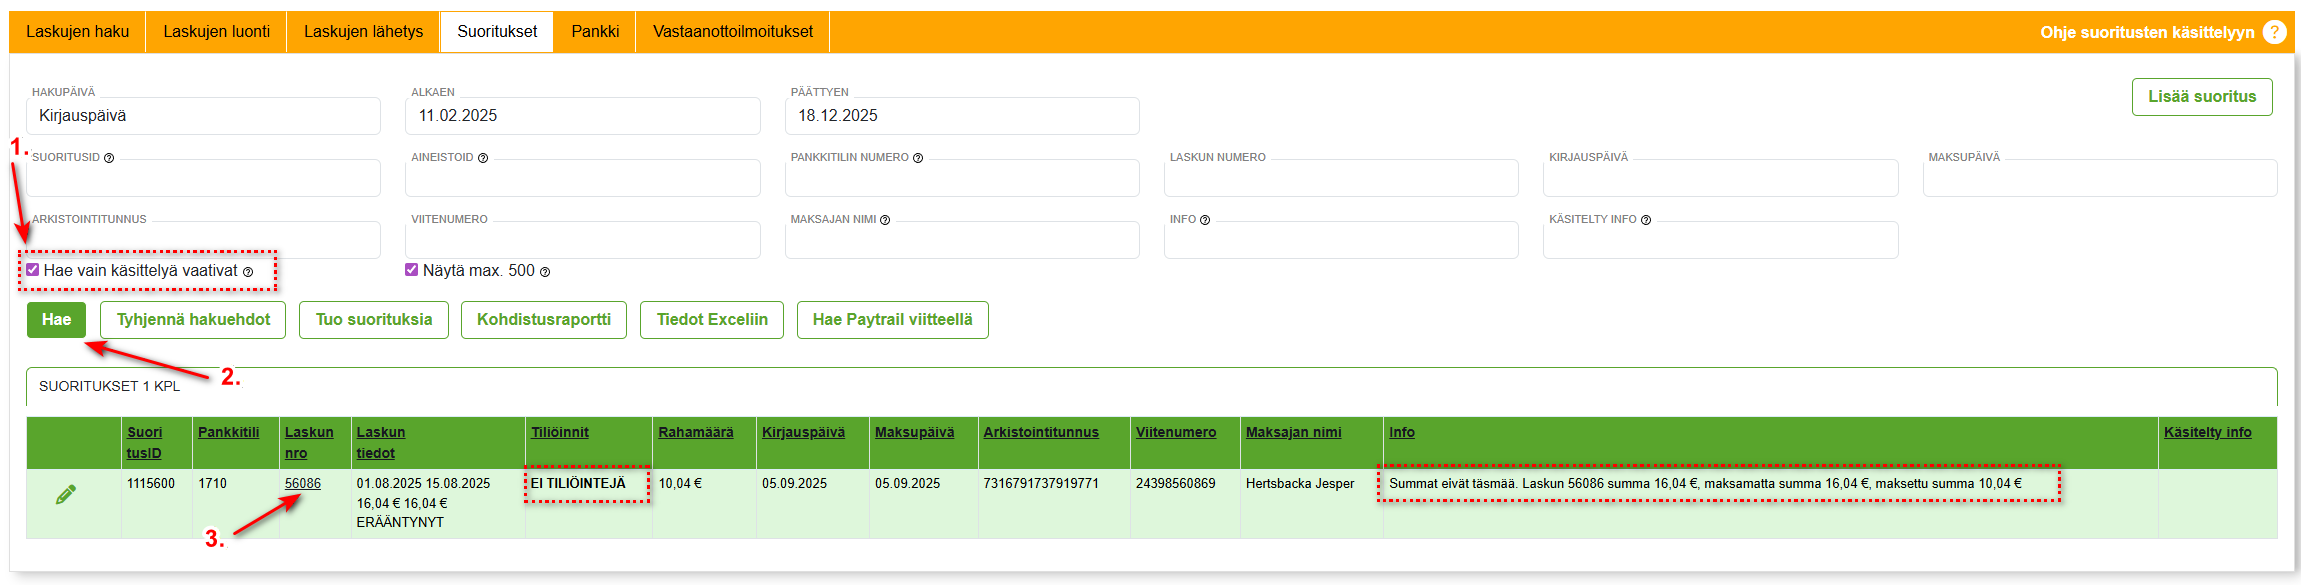This screenshot has width=2301, height=585.
Task: Click the help icon next to KÄSITELTY INFO
Action: pyautogui.click(x=1646, y=220)
